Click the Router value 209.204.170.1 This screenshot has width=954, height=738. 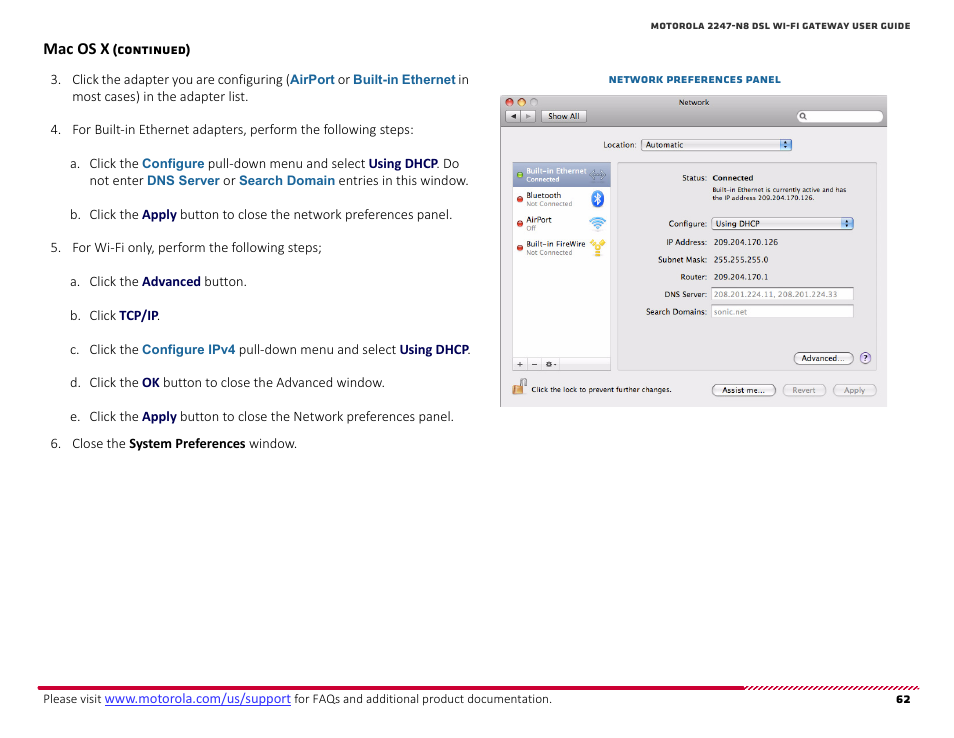pyautogui.click(x=740, y=277)
